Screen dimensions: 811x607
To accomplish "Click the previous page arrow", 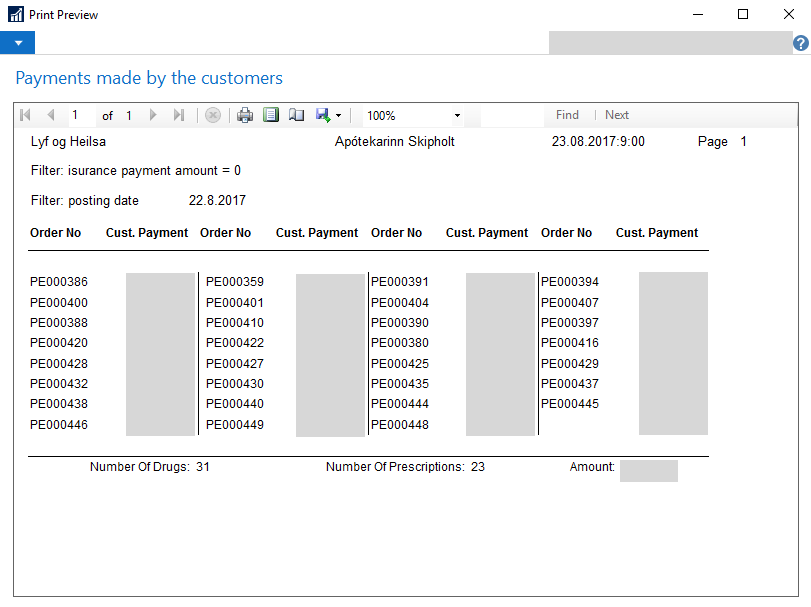I will 51,115.
